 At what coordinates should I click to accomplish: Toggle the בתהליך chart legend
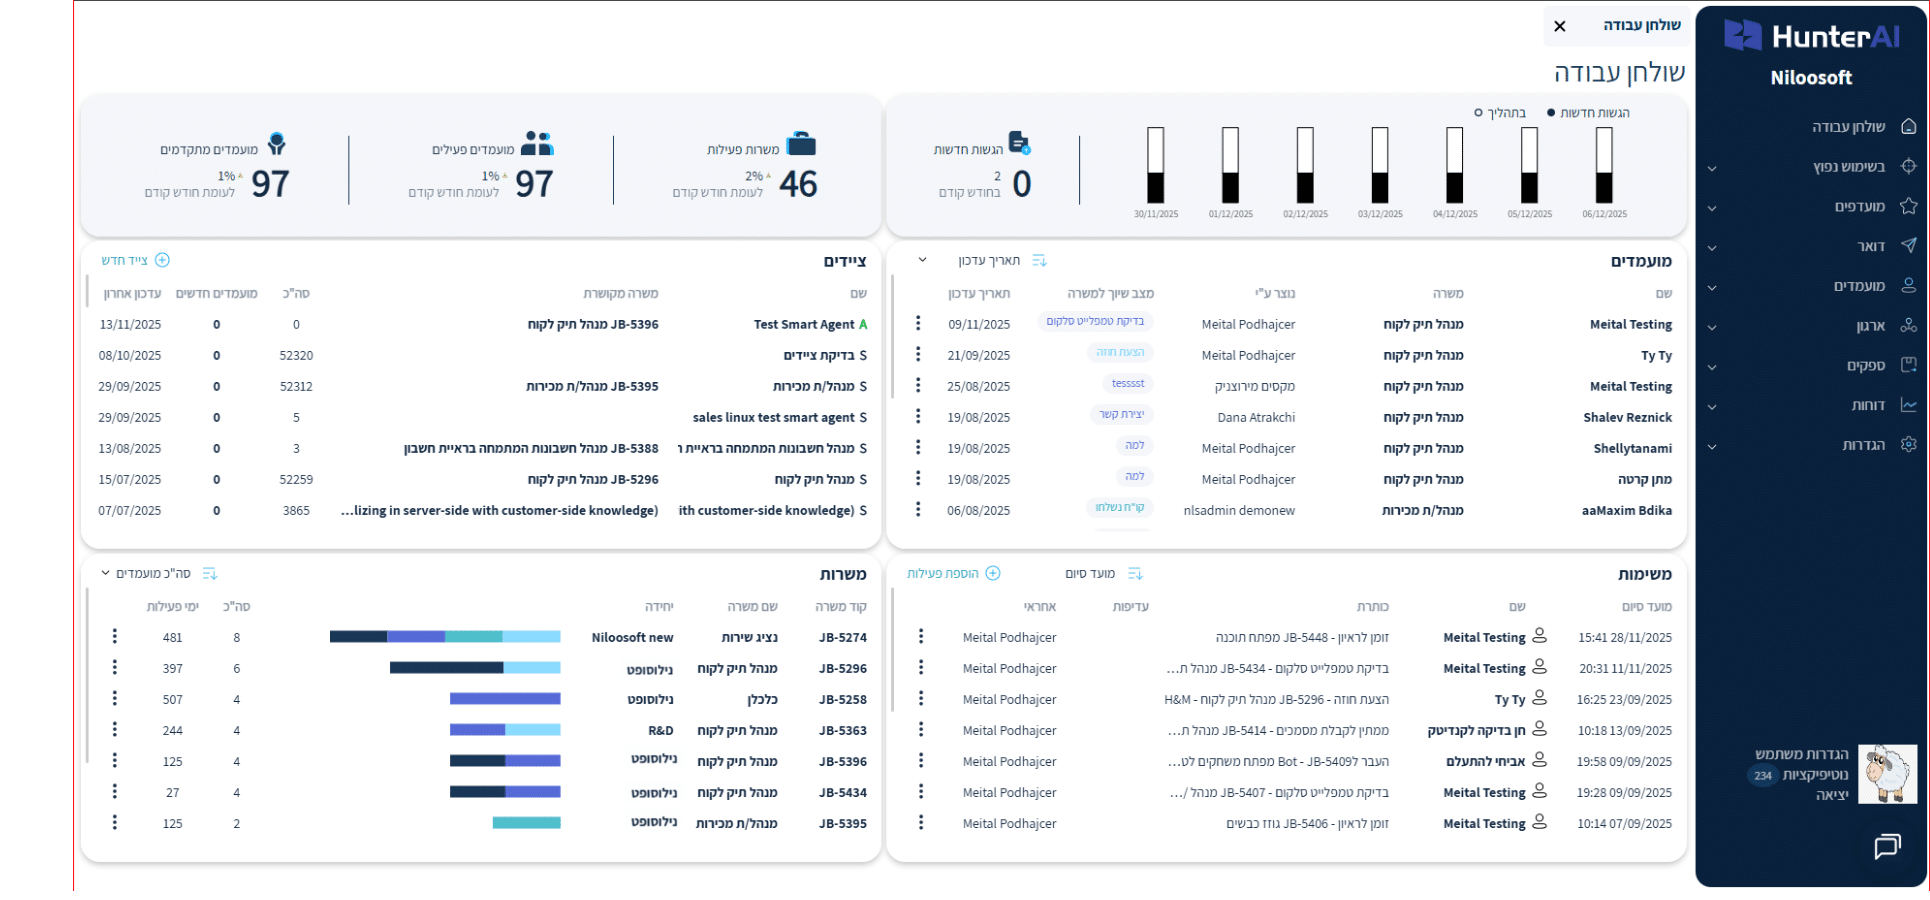coord(1500,113)
